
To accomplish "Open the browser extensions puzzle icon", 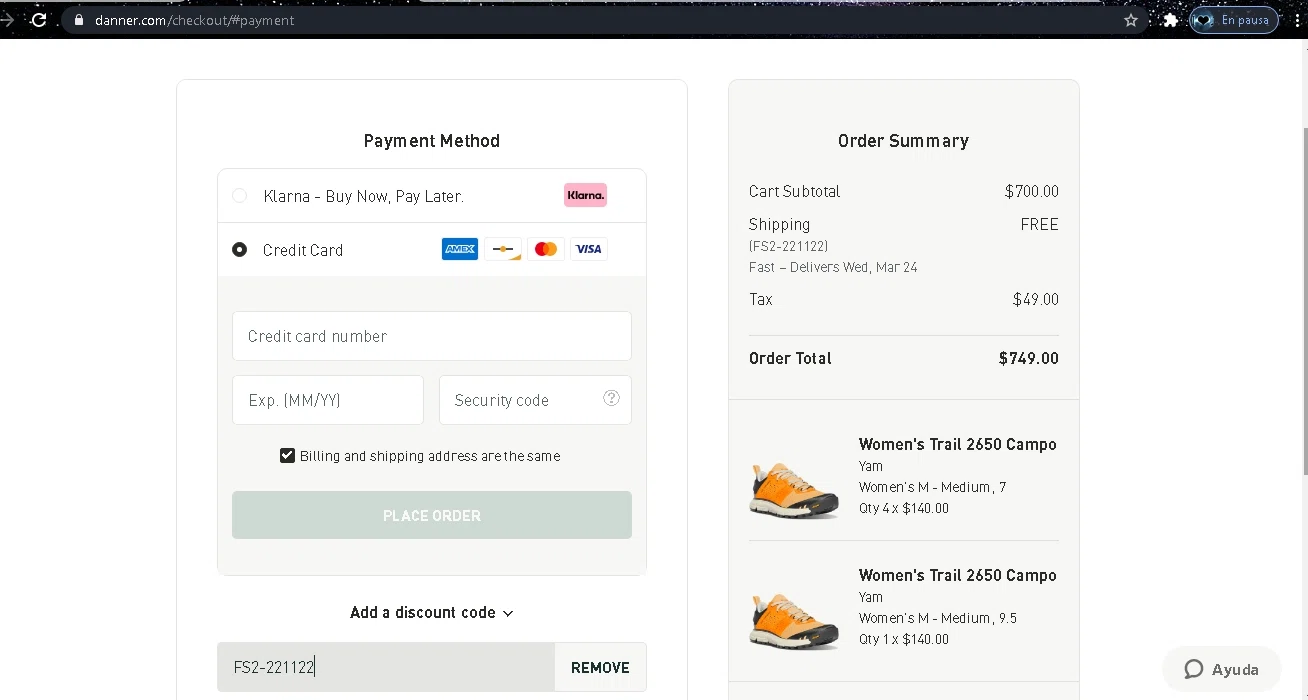I will click(x=1170, y=20).
